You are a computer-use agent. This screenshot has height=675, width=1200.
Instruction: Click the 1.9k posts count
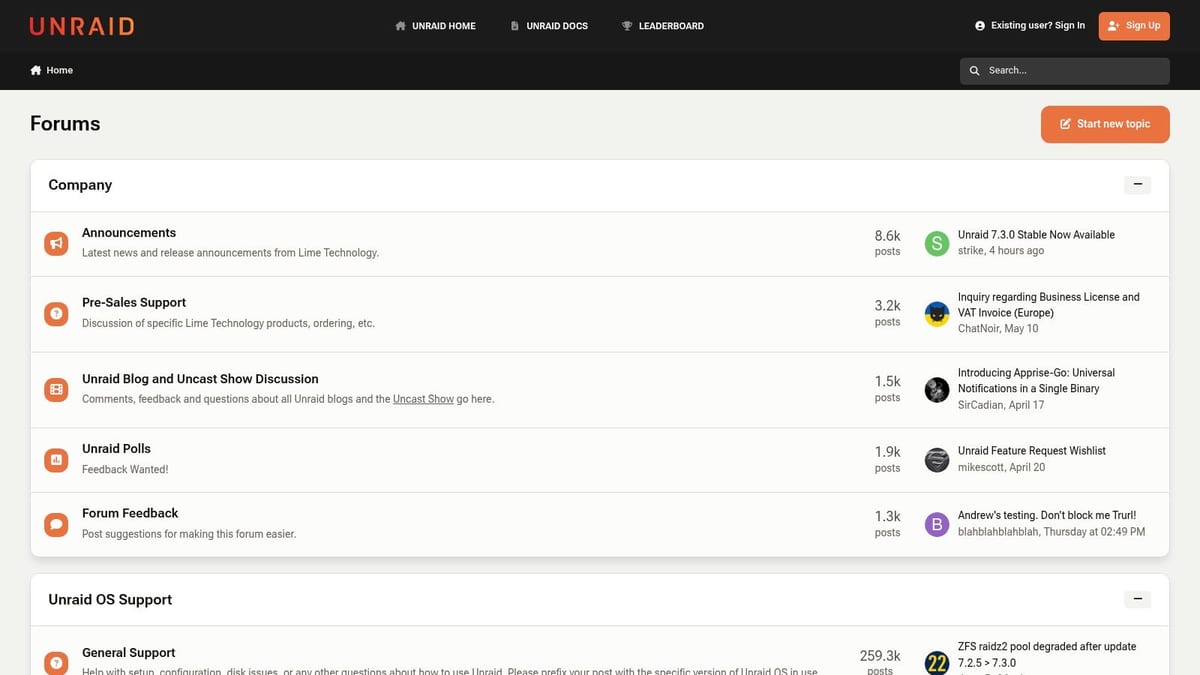point(887,460)
